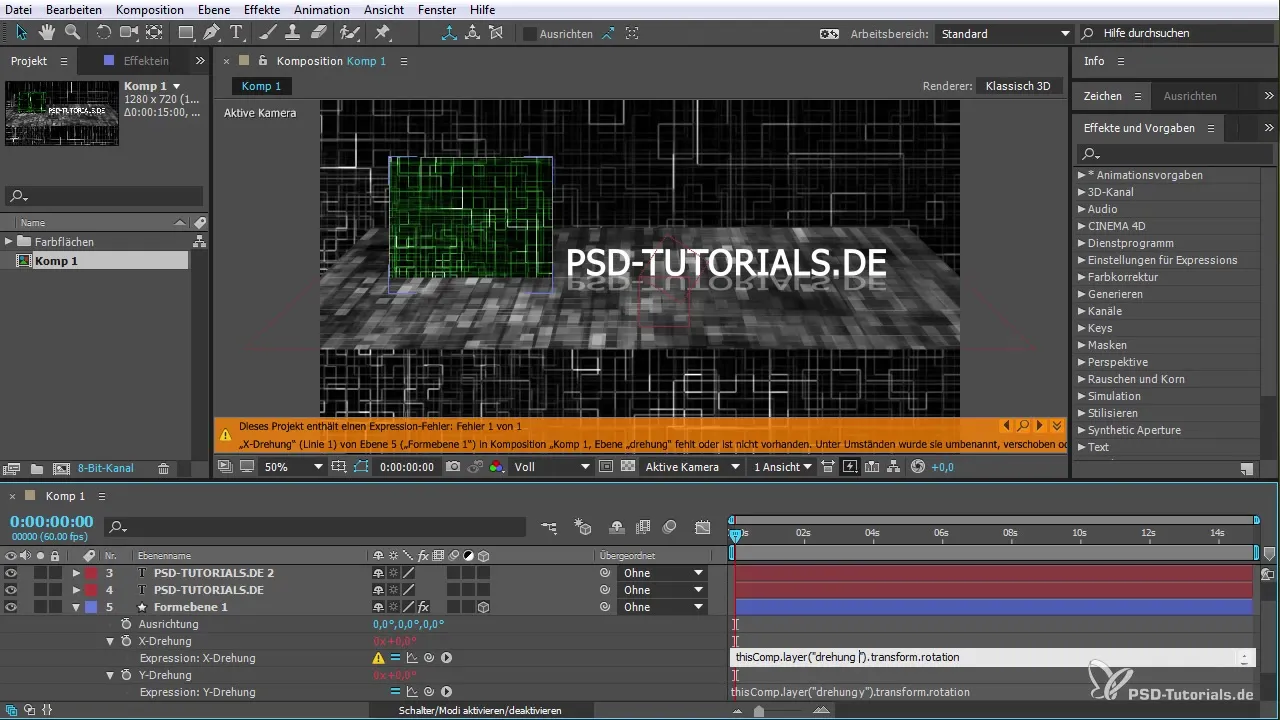Toggle 3D layer switch for Formebene 1

point(484,607)
